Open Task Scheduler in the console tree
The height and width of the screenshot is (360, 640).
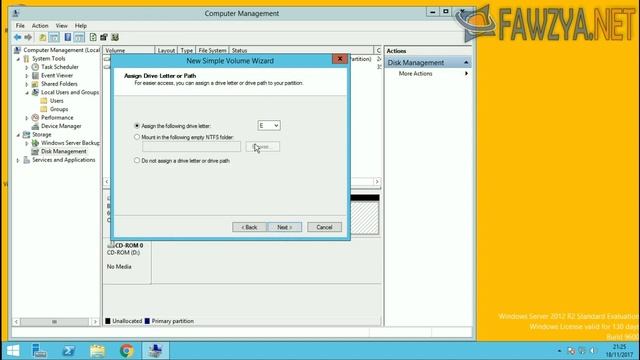coord(60,67)
